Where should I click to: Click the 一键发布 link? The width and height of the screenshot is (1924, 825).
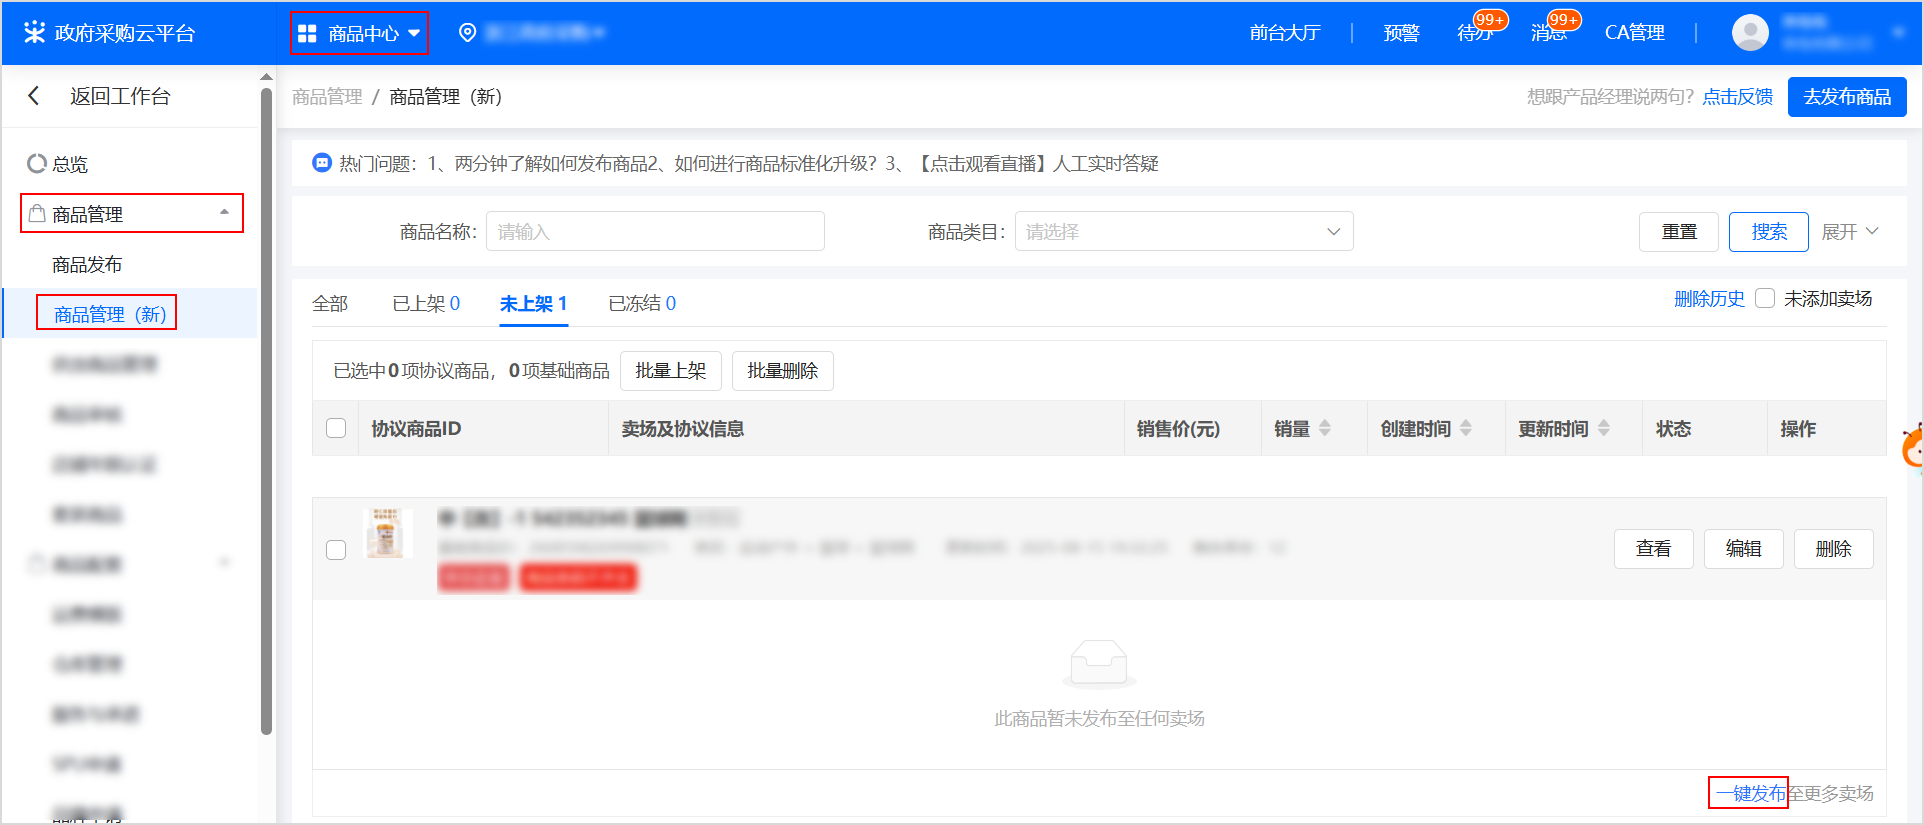pyautogui.click(x=1749, y=793)
